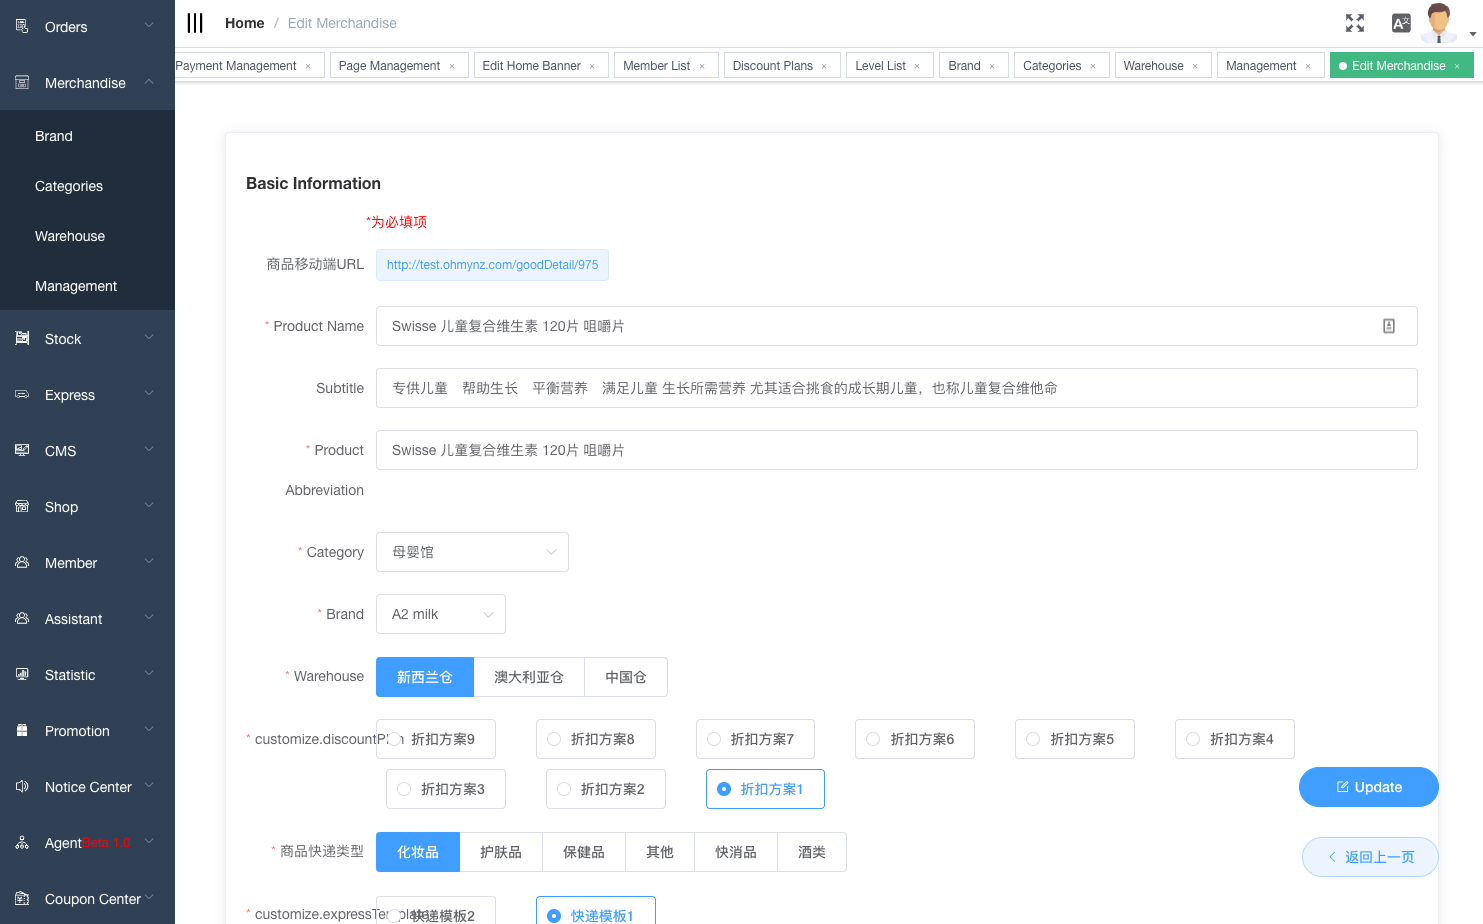The image size is (1483, 924).
Task: Switch to the Member List tab
Action: [x=656, y=66]
